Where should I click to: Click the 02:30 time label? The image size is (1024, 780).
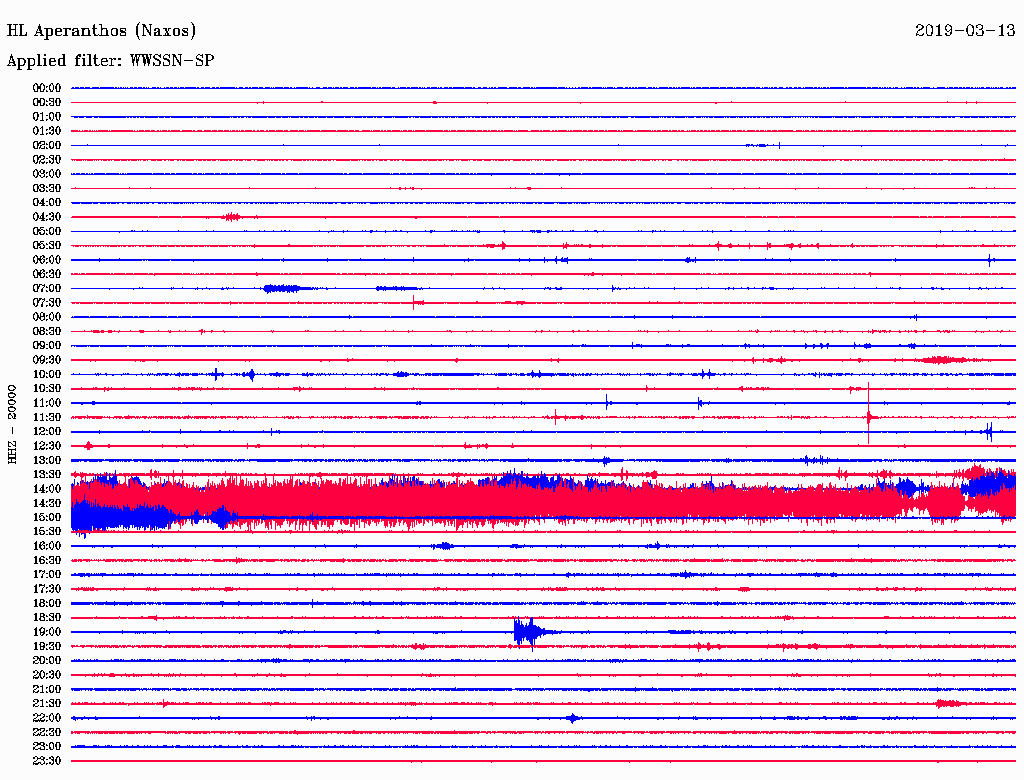[47, 159]
